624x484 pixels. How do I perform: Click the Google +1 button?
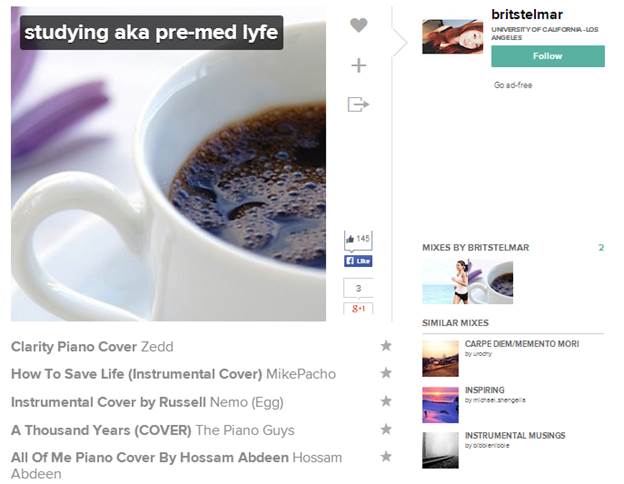tap(358, 308)
